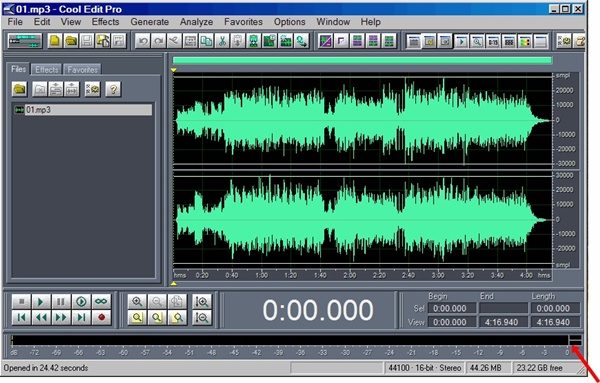Image resolution: width=600 pixels, height=383 pixels.
Task: Toggle looped playback infinity button
Action: [x=101, y=302]
